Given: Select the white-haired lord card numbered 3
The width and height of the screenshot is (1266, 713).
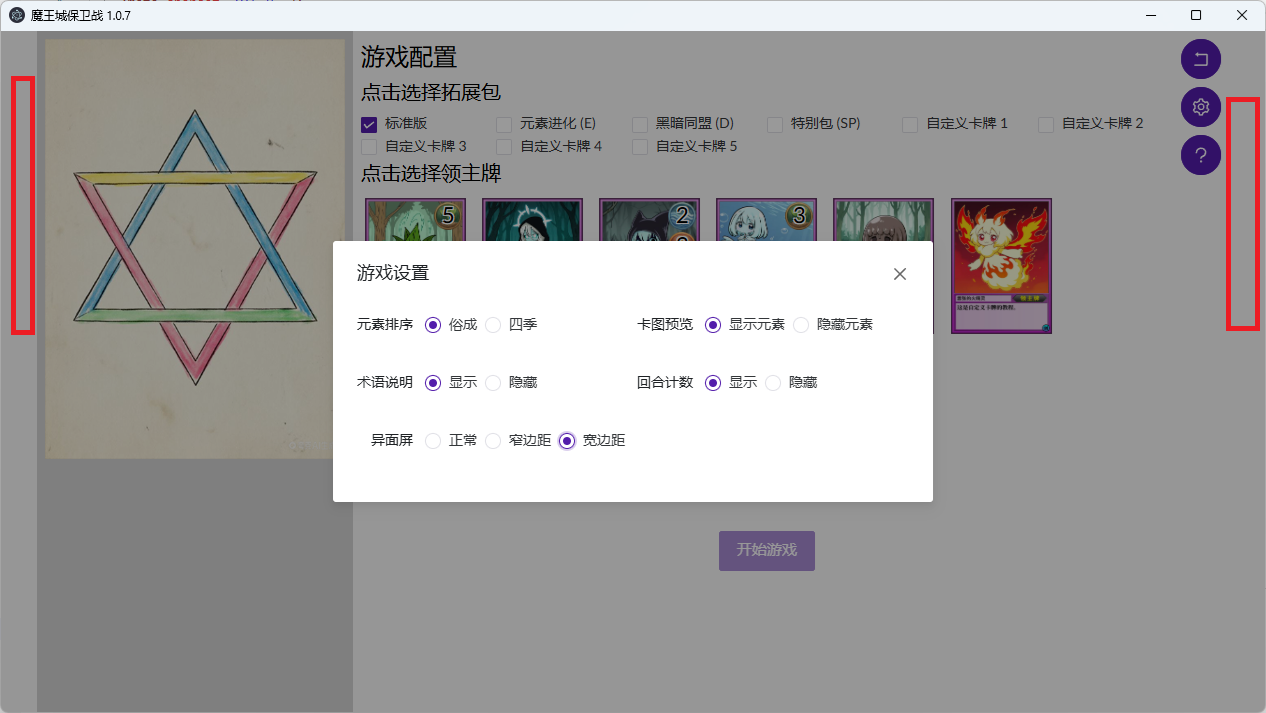Looking at the screenshot, I should [x=766, y=220].
